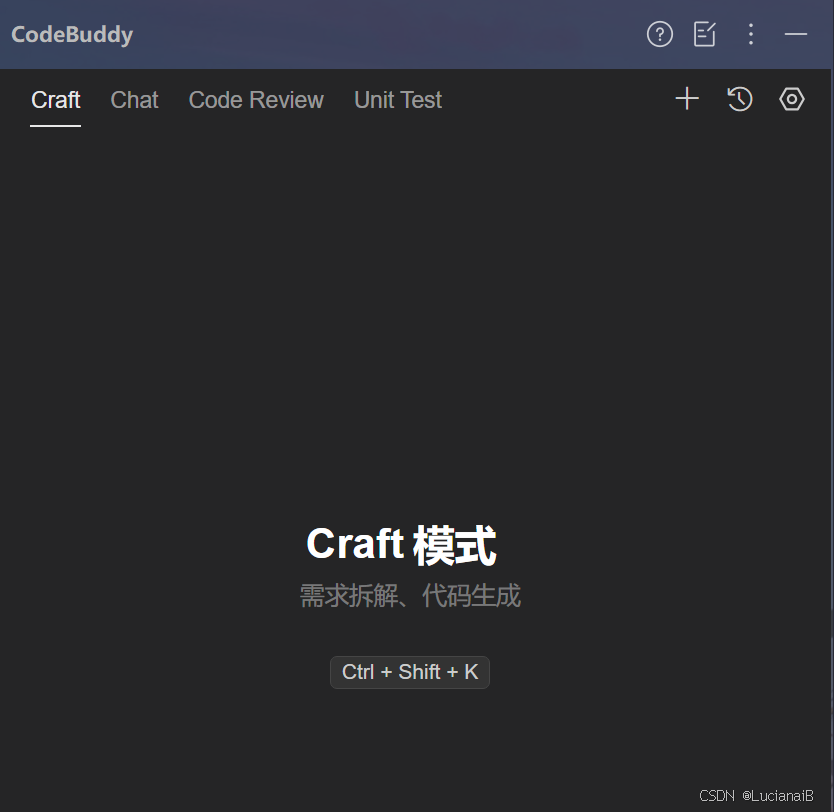Switch to the Unit Test tab
Viewport: 834px width, 812px height.
pyautogui.click(x=397, y=99)
